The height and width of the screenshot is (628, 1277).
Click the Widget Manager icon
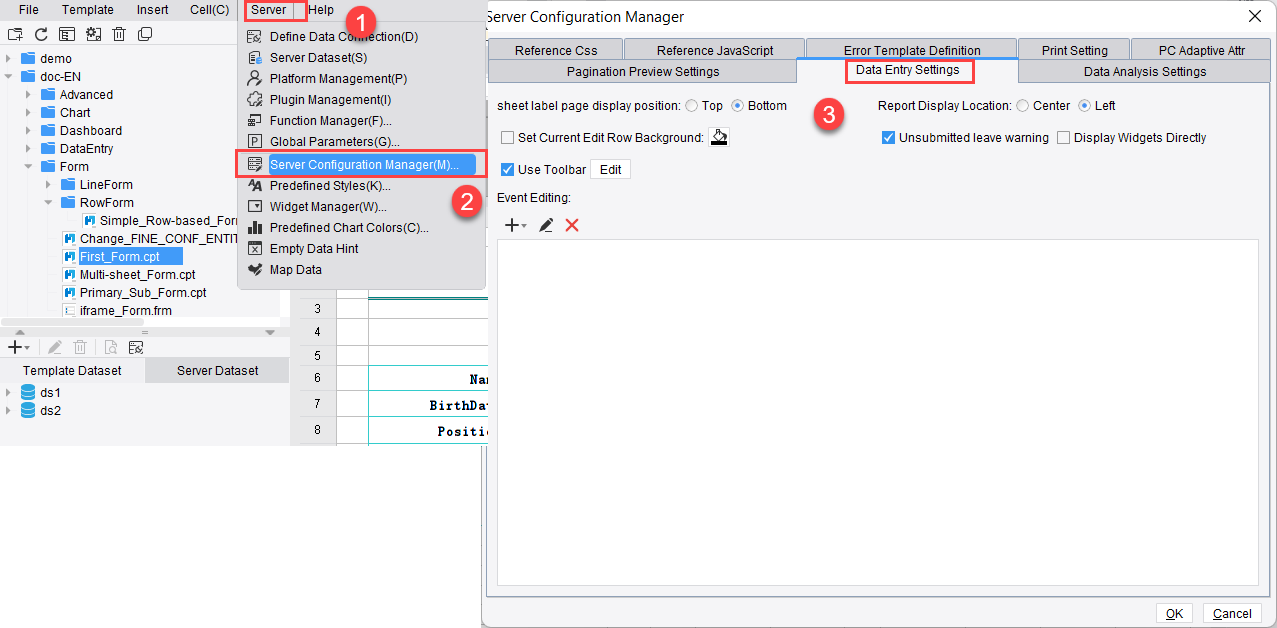[x=254, y=207]
